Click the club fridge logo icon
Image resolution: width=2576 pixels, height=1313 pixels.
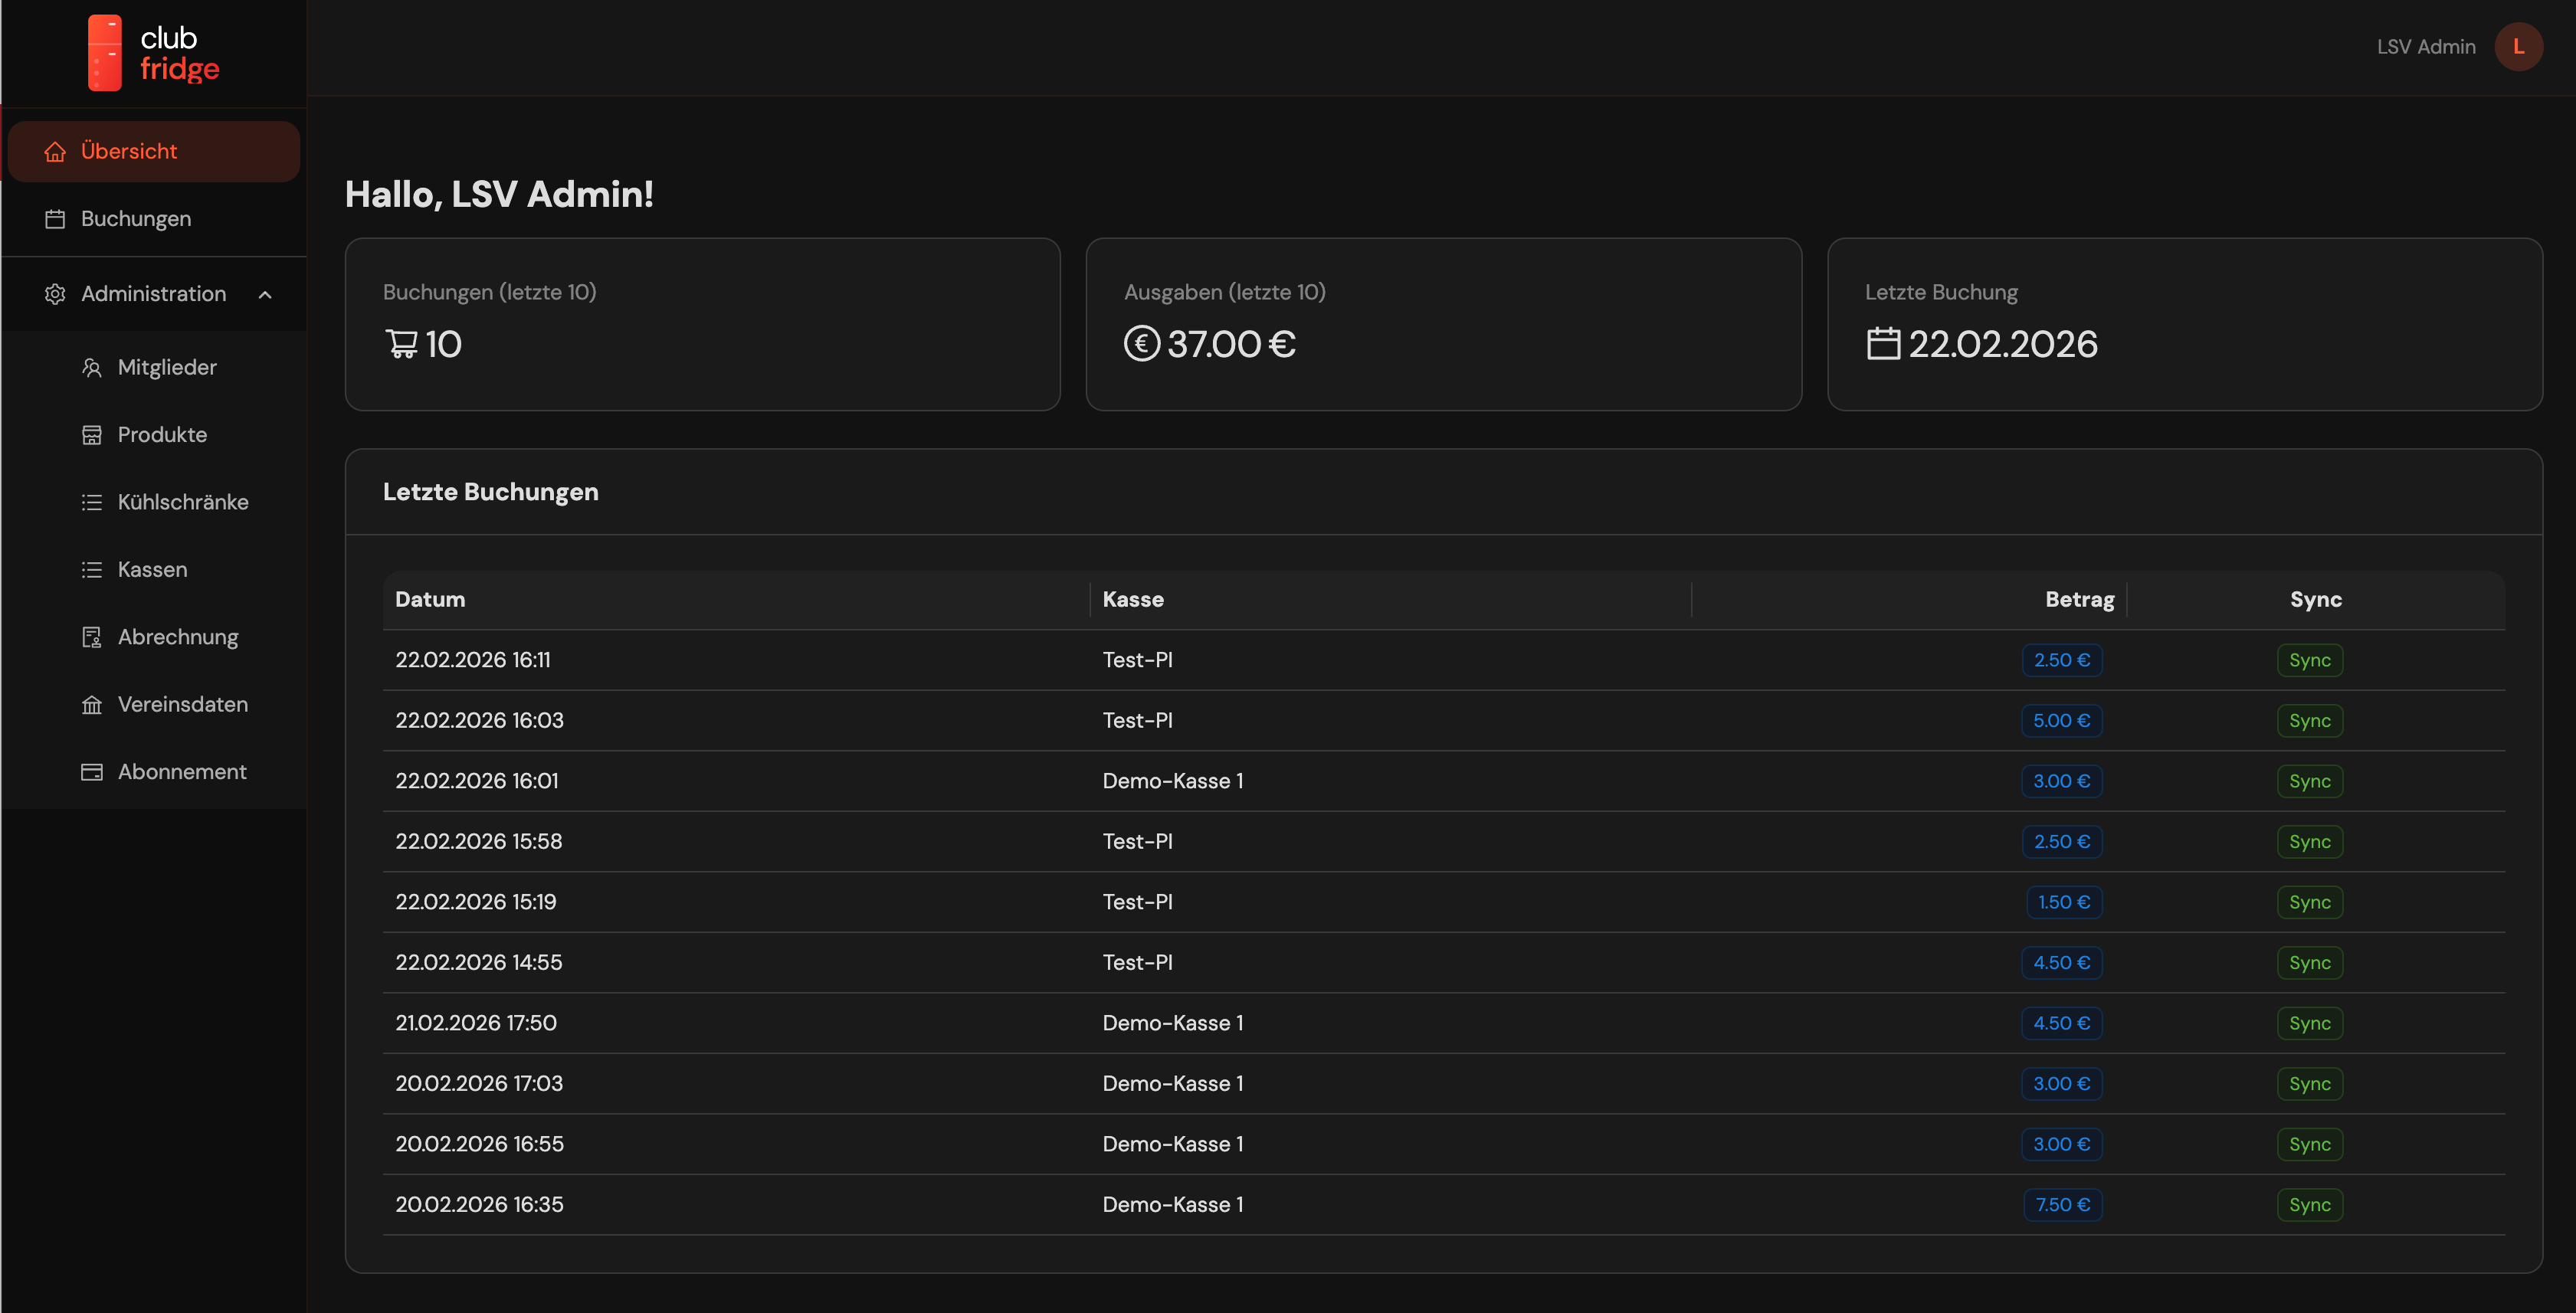click(105, 52)
